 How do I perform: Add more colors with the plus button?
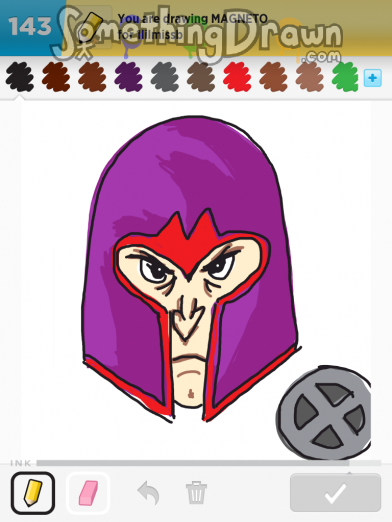coord(372,78)
